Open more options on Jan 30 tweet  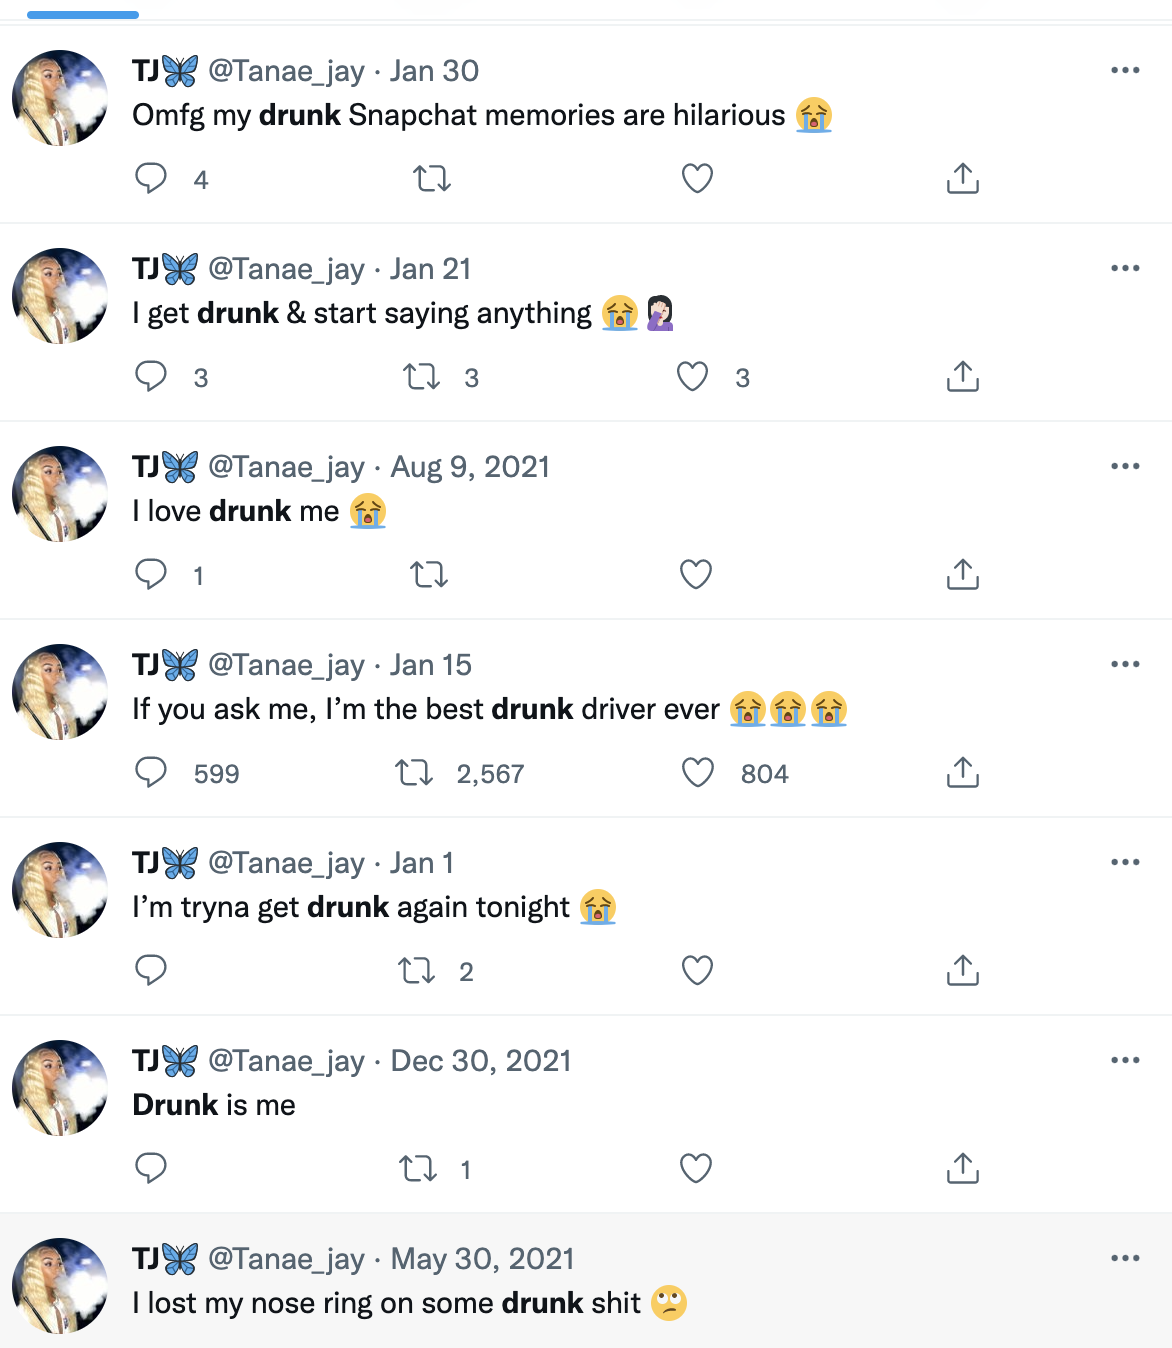(x=1125, y=70)
